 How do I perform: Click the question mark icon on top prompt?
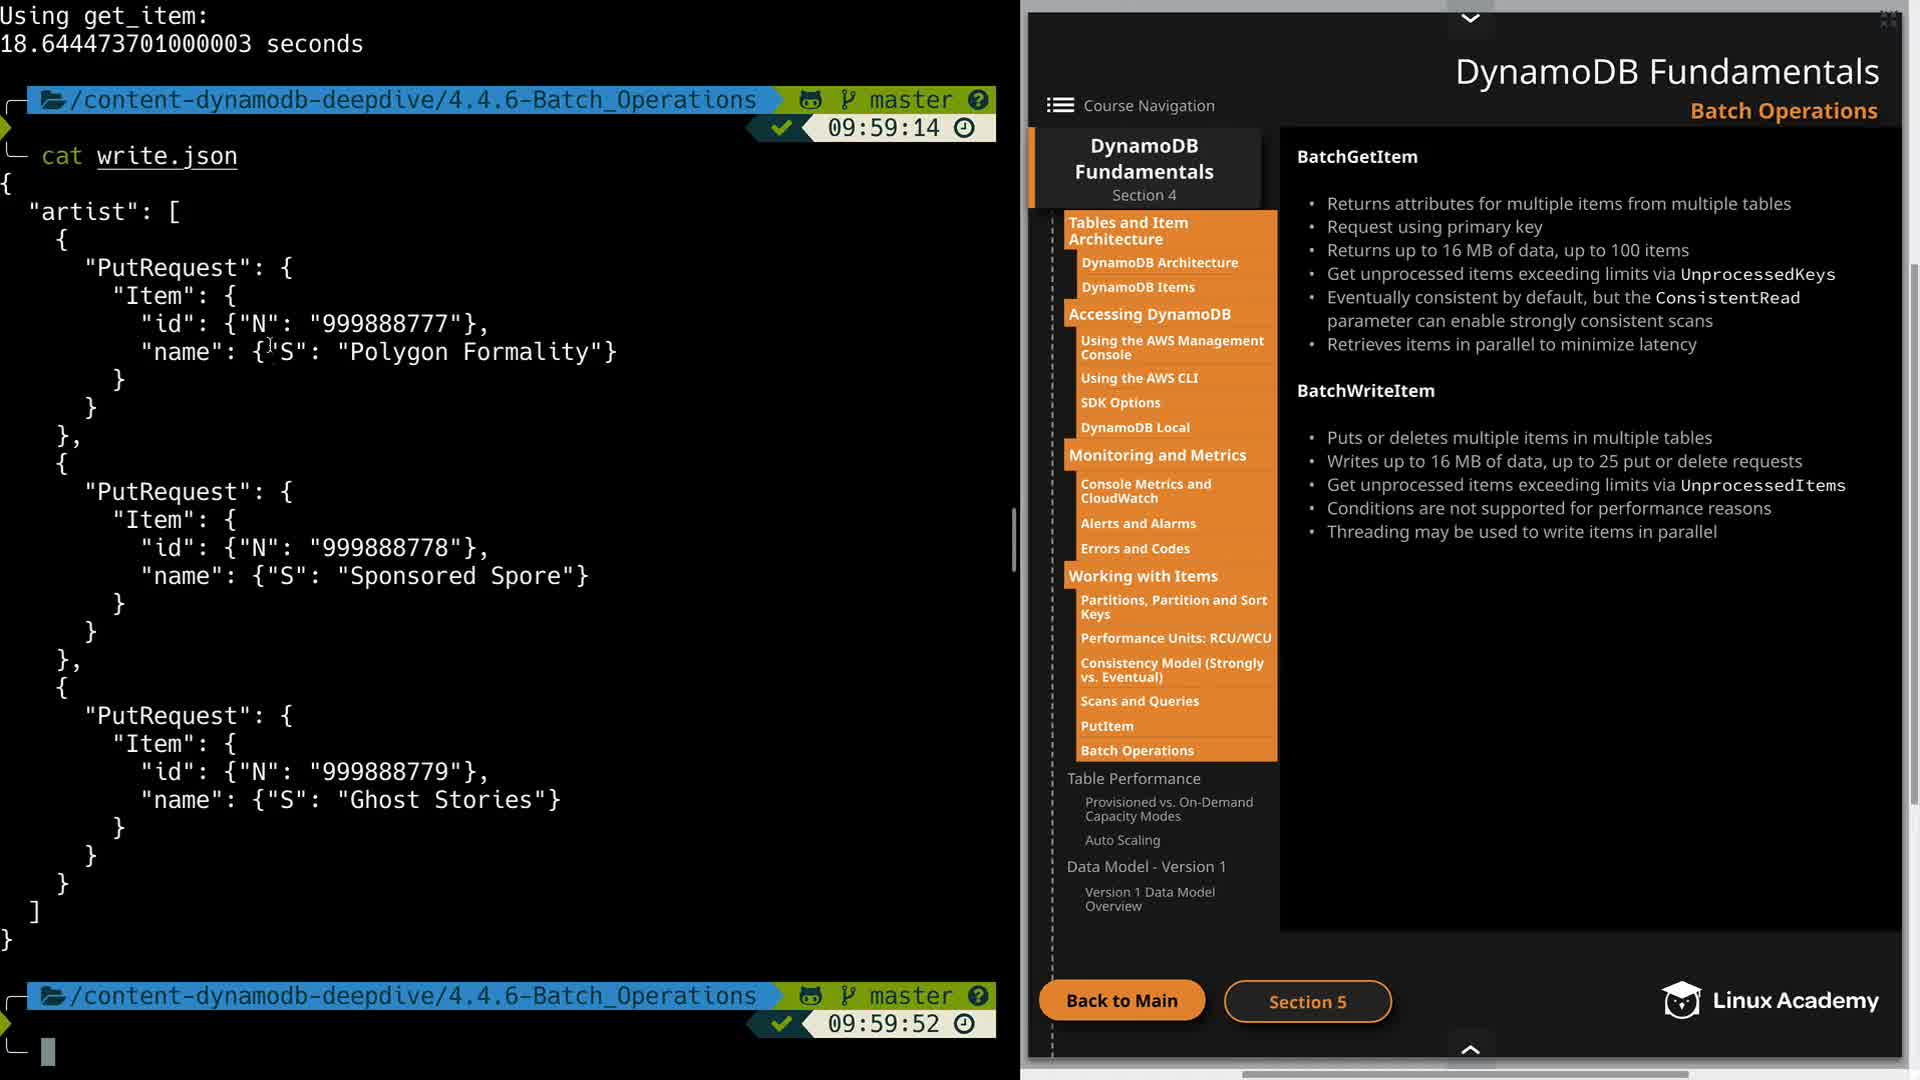click(x=978, y=100)
